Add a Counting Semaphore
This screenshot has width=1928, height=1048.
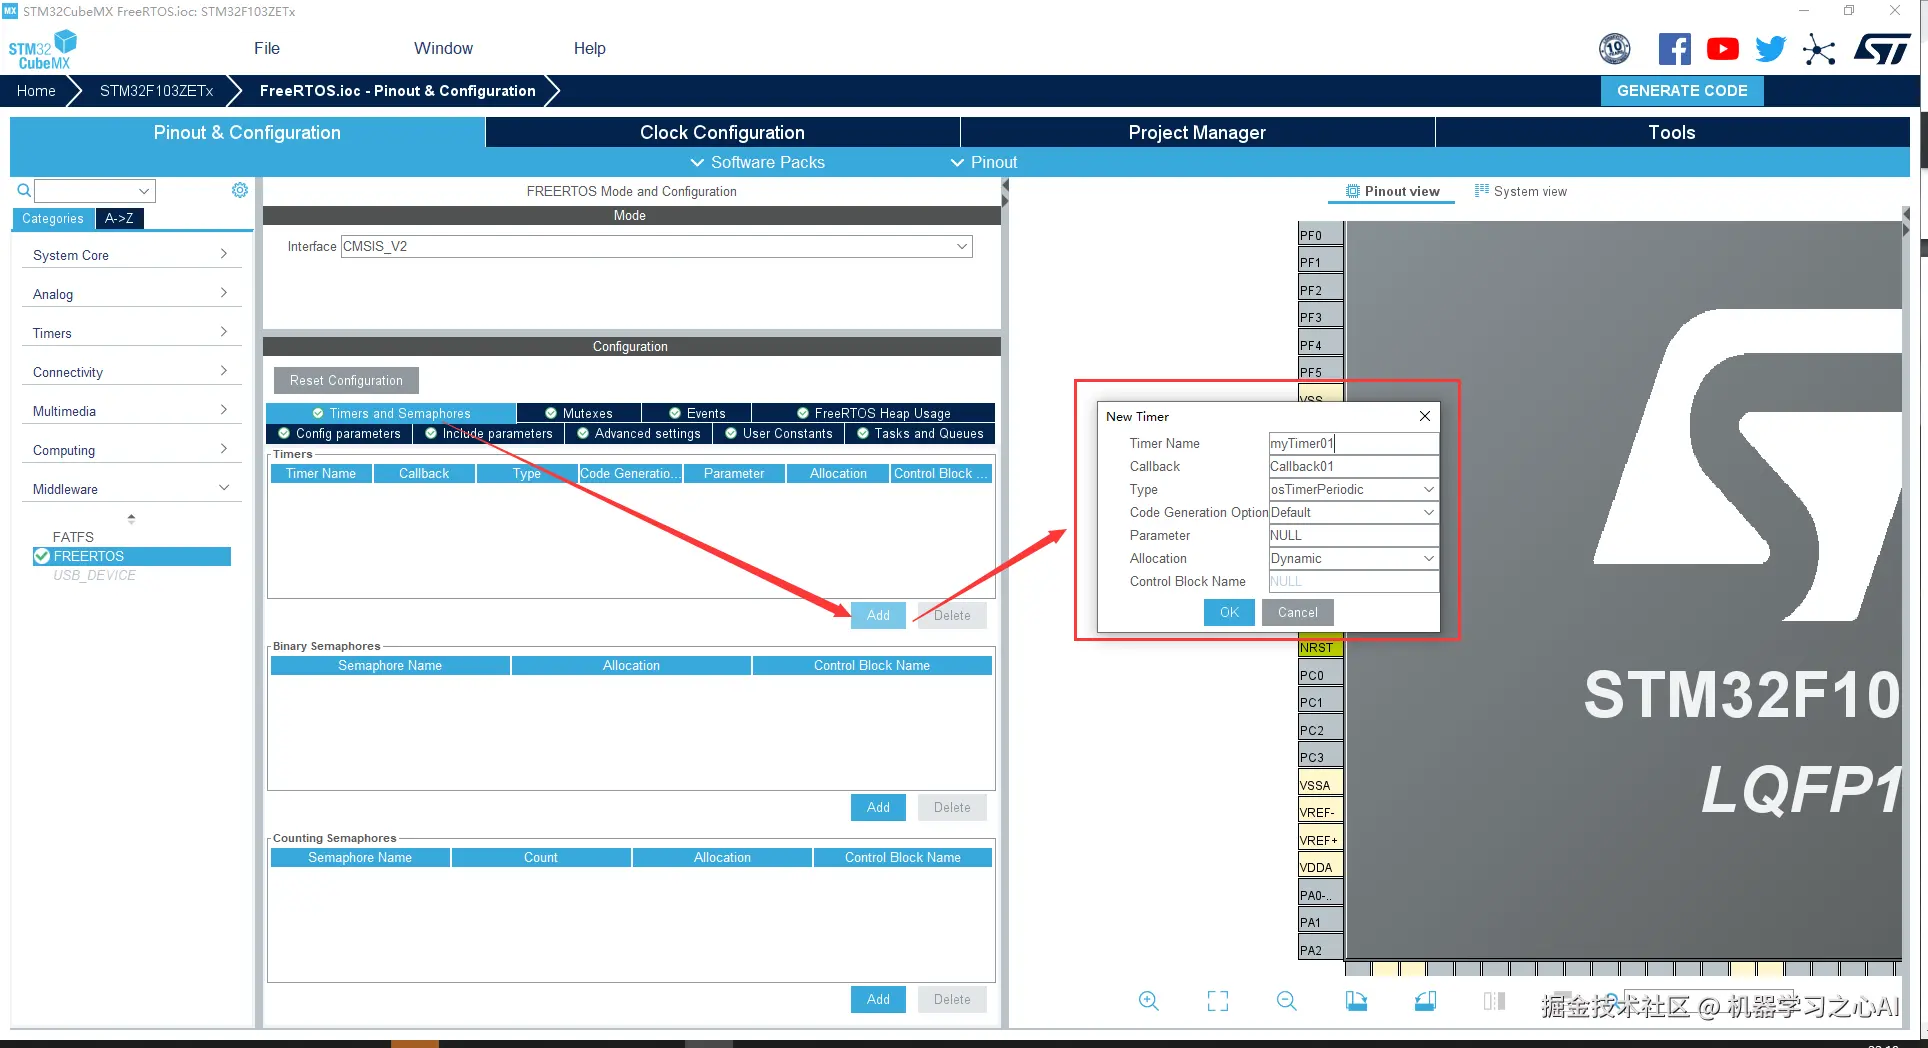pos(878,999)
